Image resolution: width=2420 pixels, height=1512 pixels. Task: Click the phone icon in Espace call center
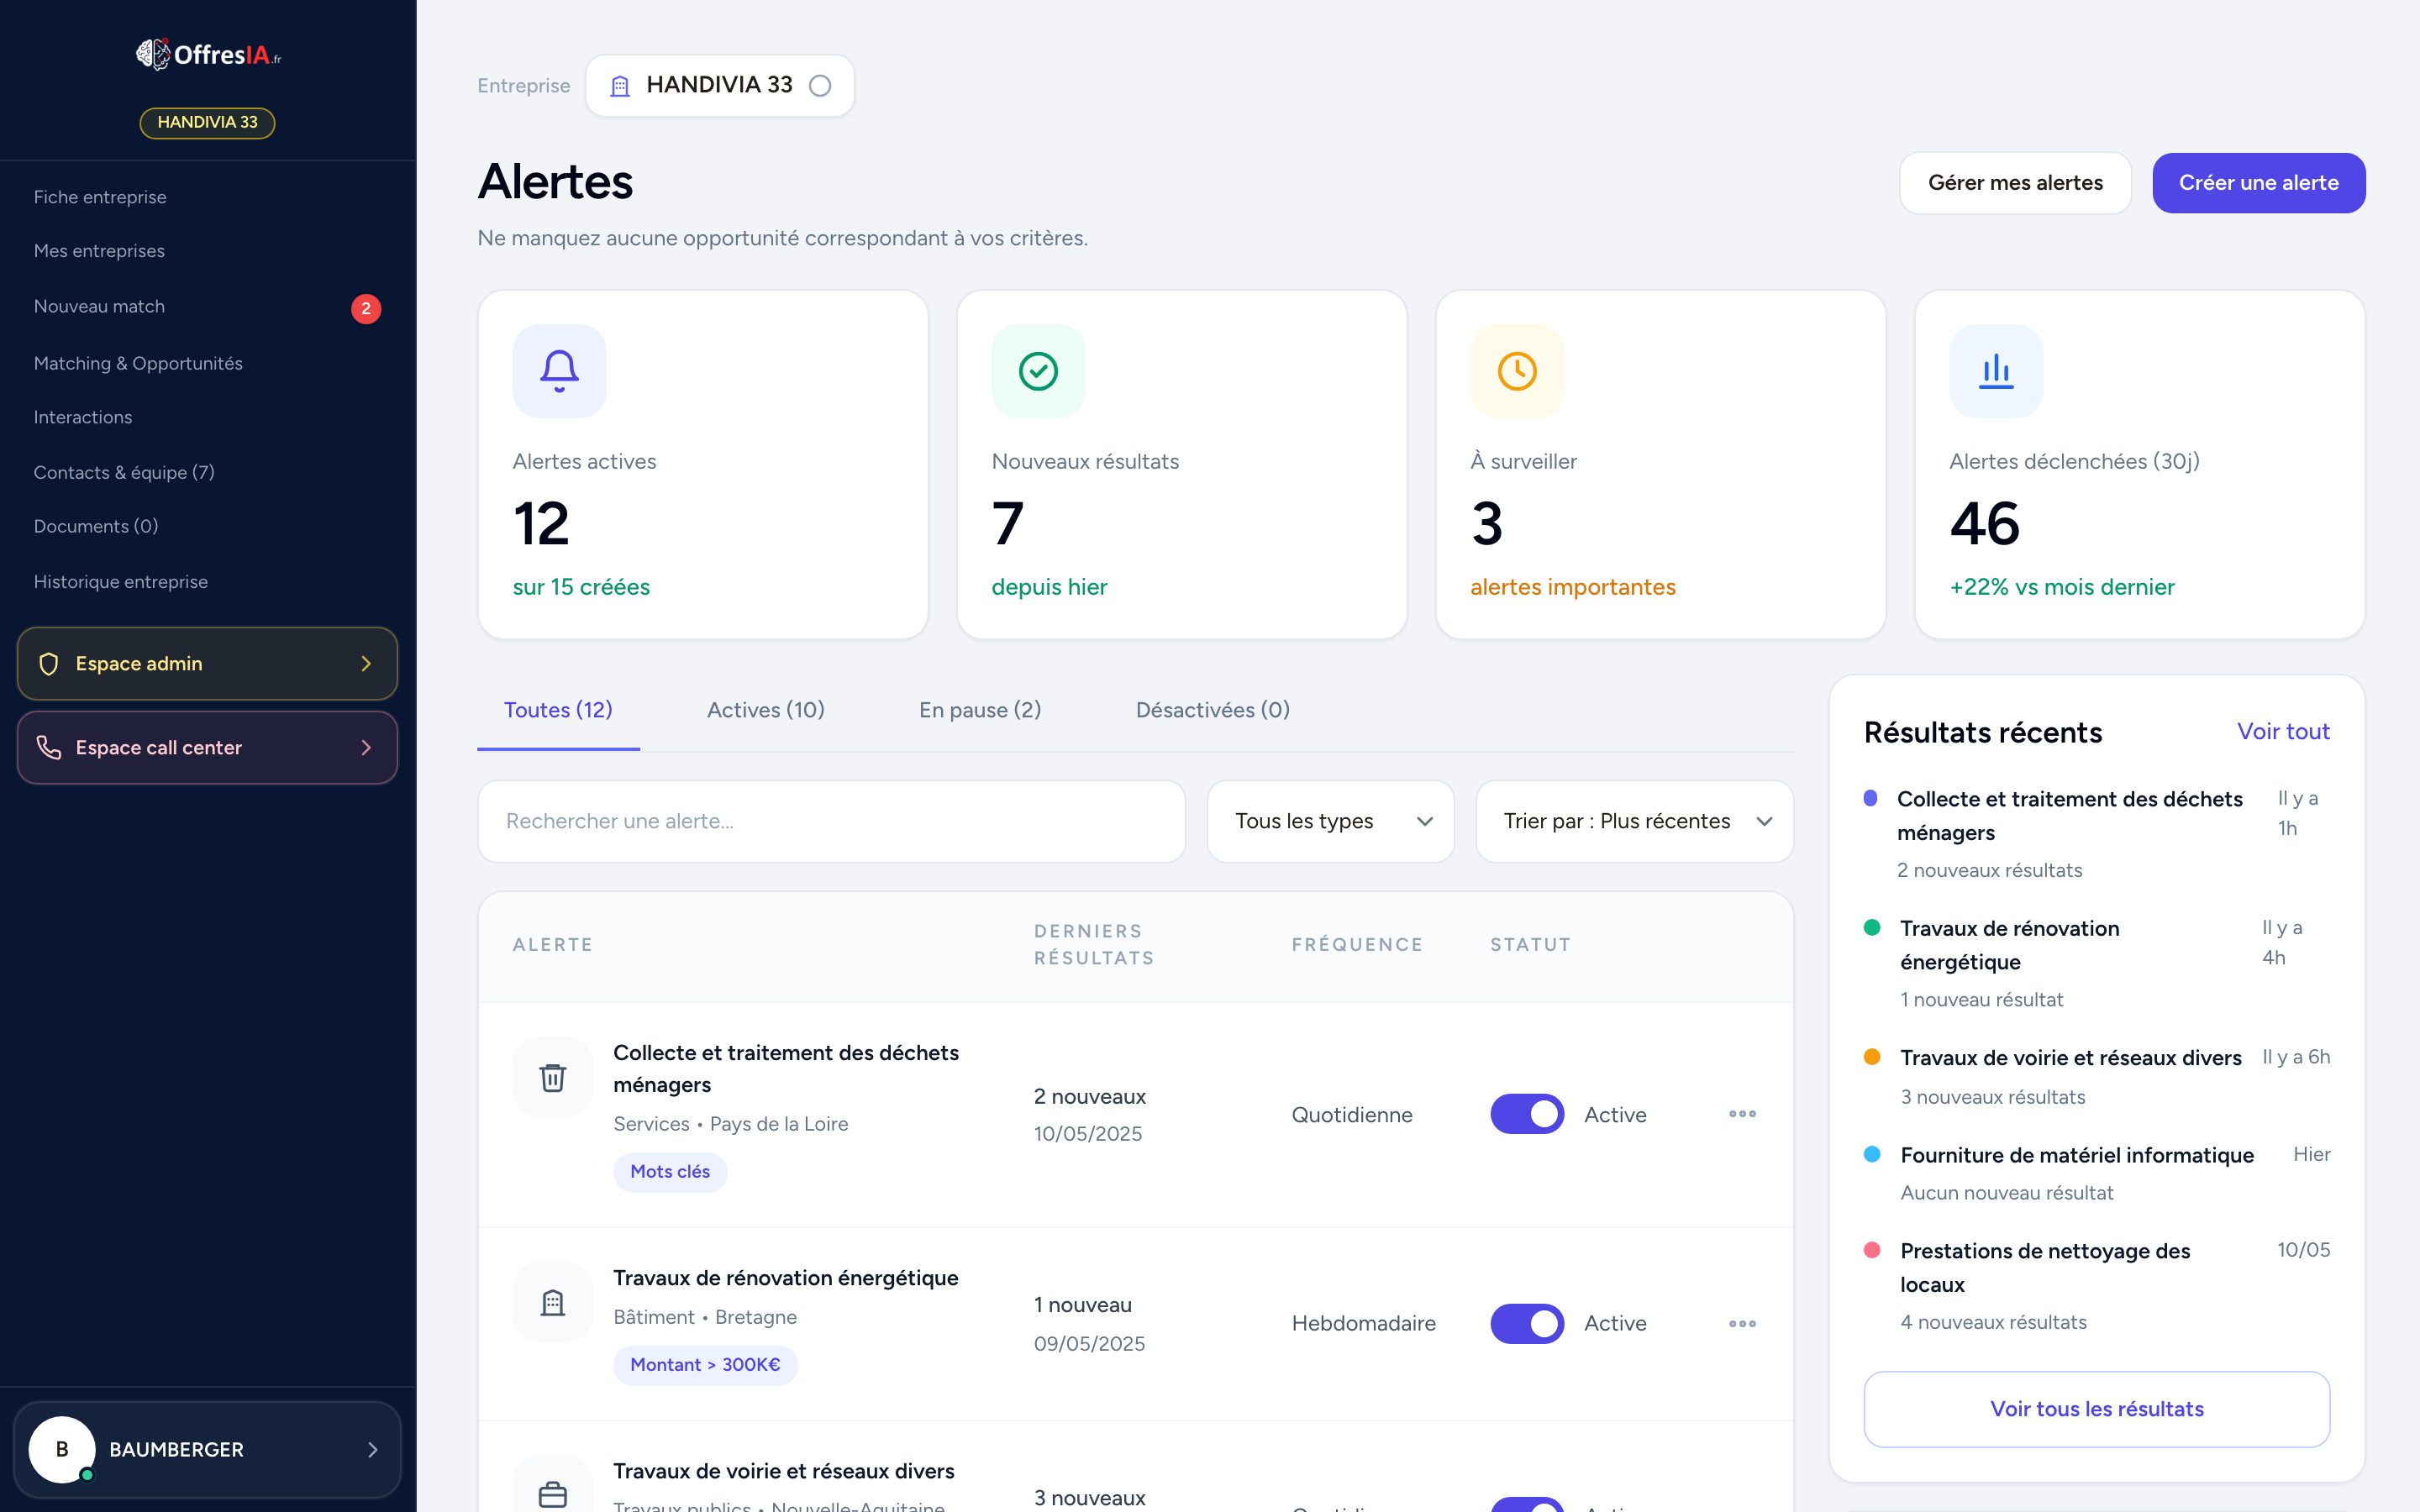pos(48,747)
